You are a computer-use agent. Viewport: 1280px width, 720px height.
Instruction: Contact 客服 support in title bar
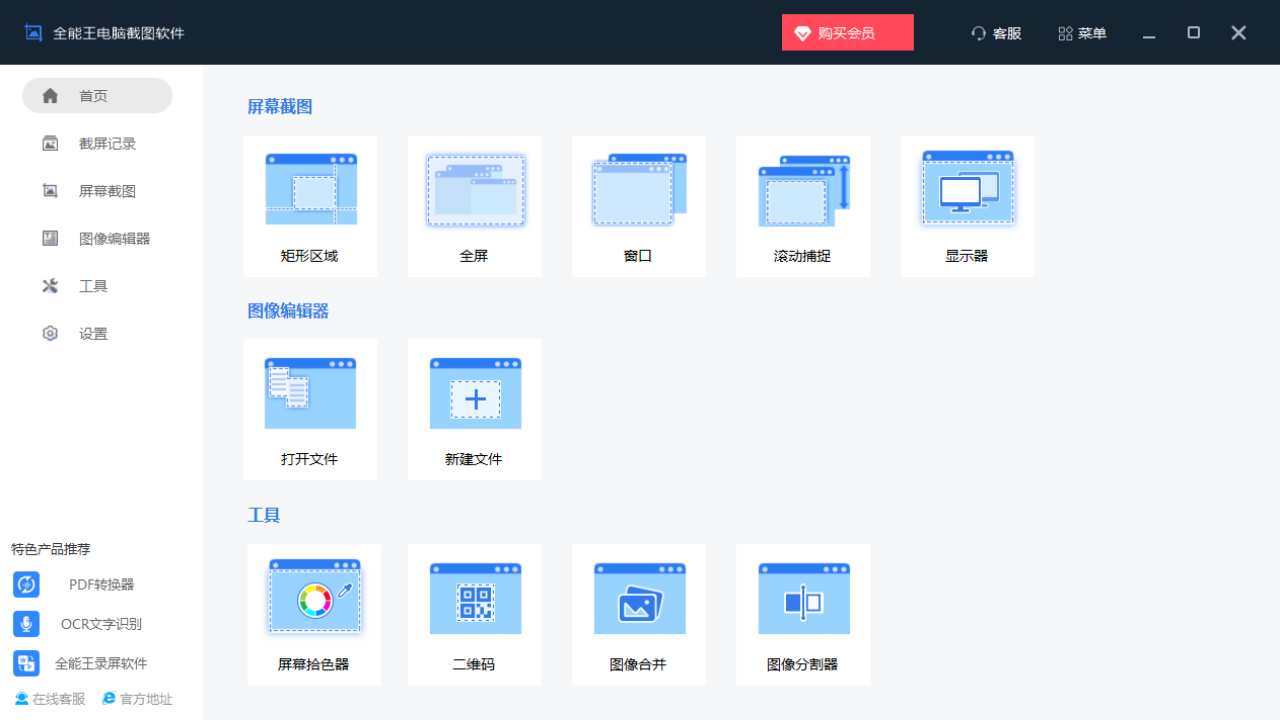[996, 33]
